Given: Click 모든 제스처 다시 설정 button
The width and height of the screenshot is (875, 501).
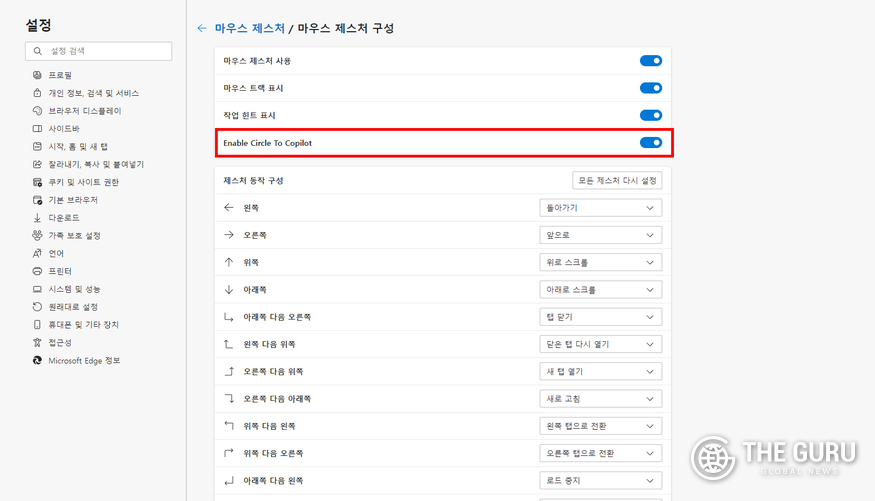Looking at the screenshot, I should 617,181.
